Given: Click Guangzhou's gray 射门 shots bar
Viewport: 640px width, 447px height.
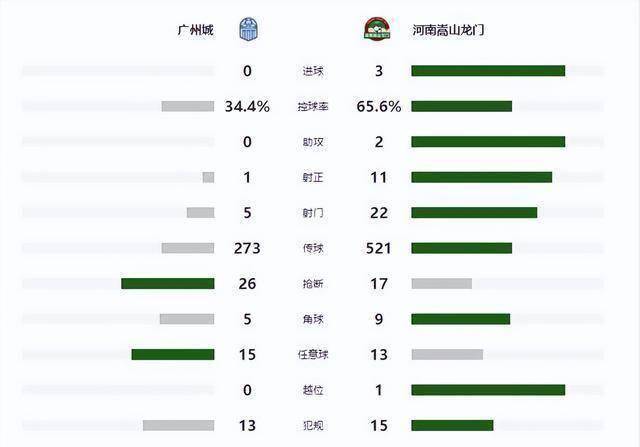Looking at the screenshot, I should (x=200, y=213).
